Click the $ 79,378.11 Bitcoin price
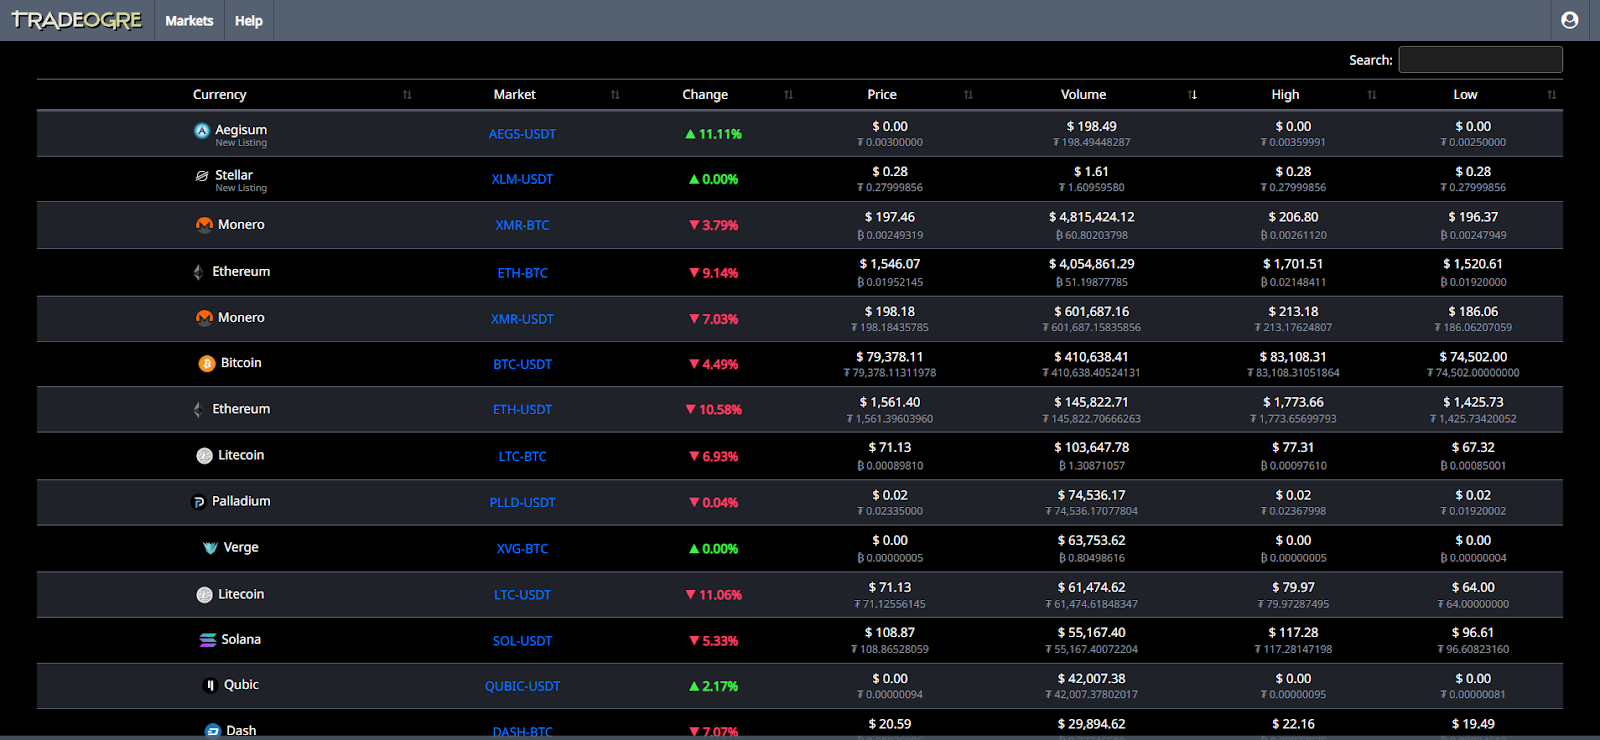1600x740 pixels. click(889, 357)
